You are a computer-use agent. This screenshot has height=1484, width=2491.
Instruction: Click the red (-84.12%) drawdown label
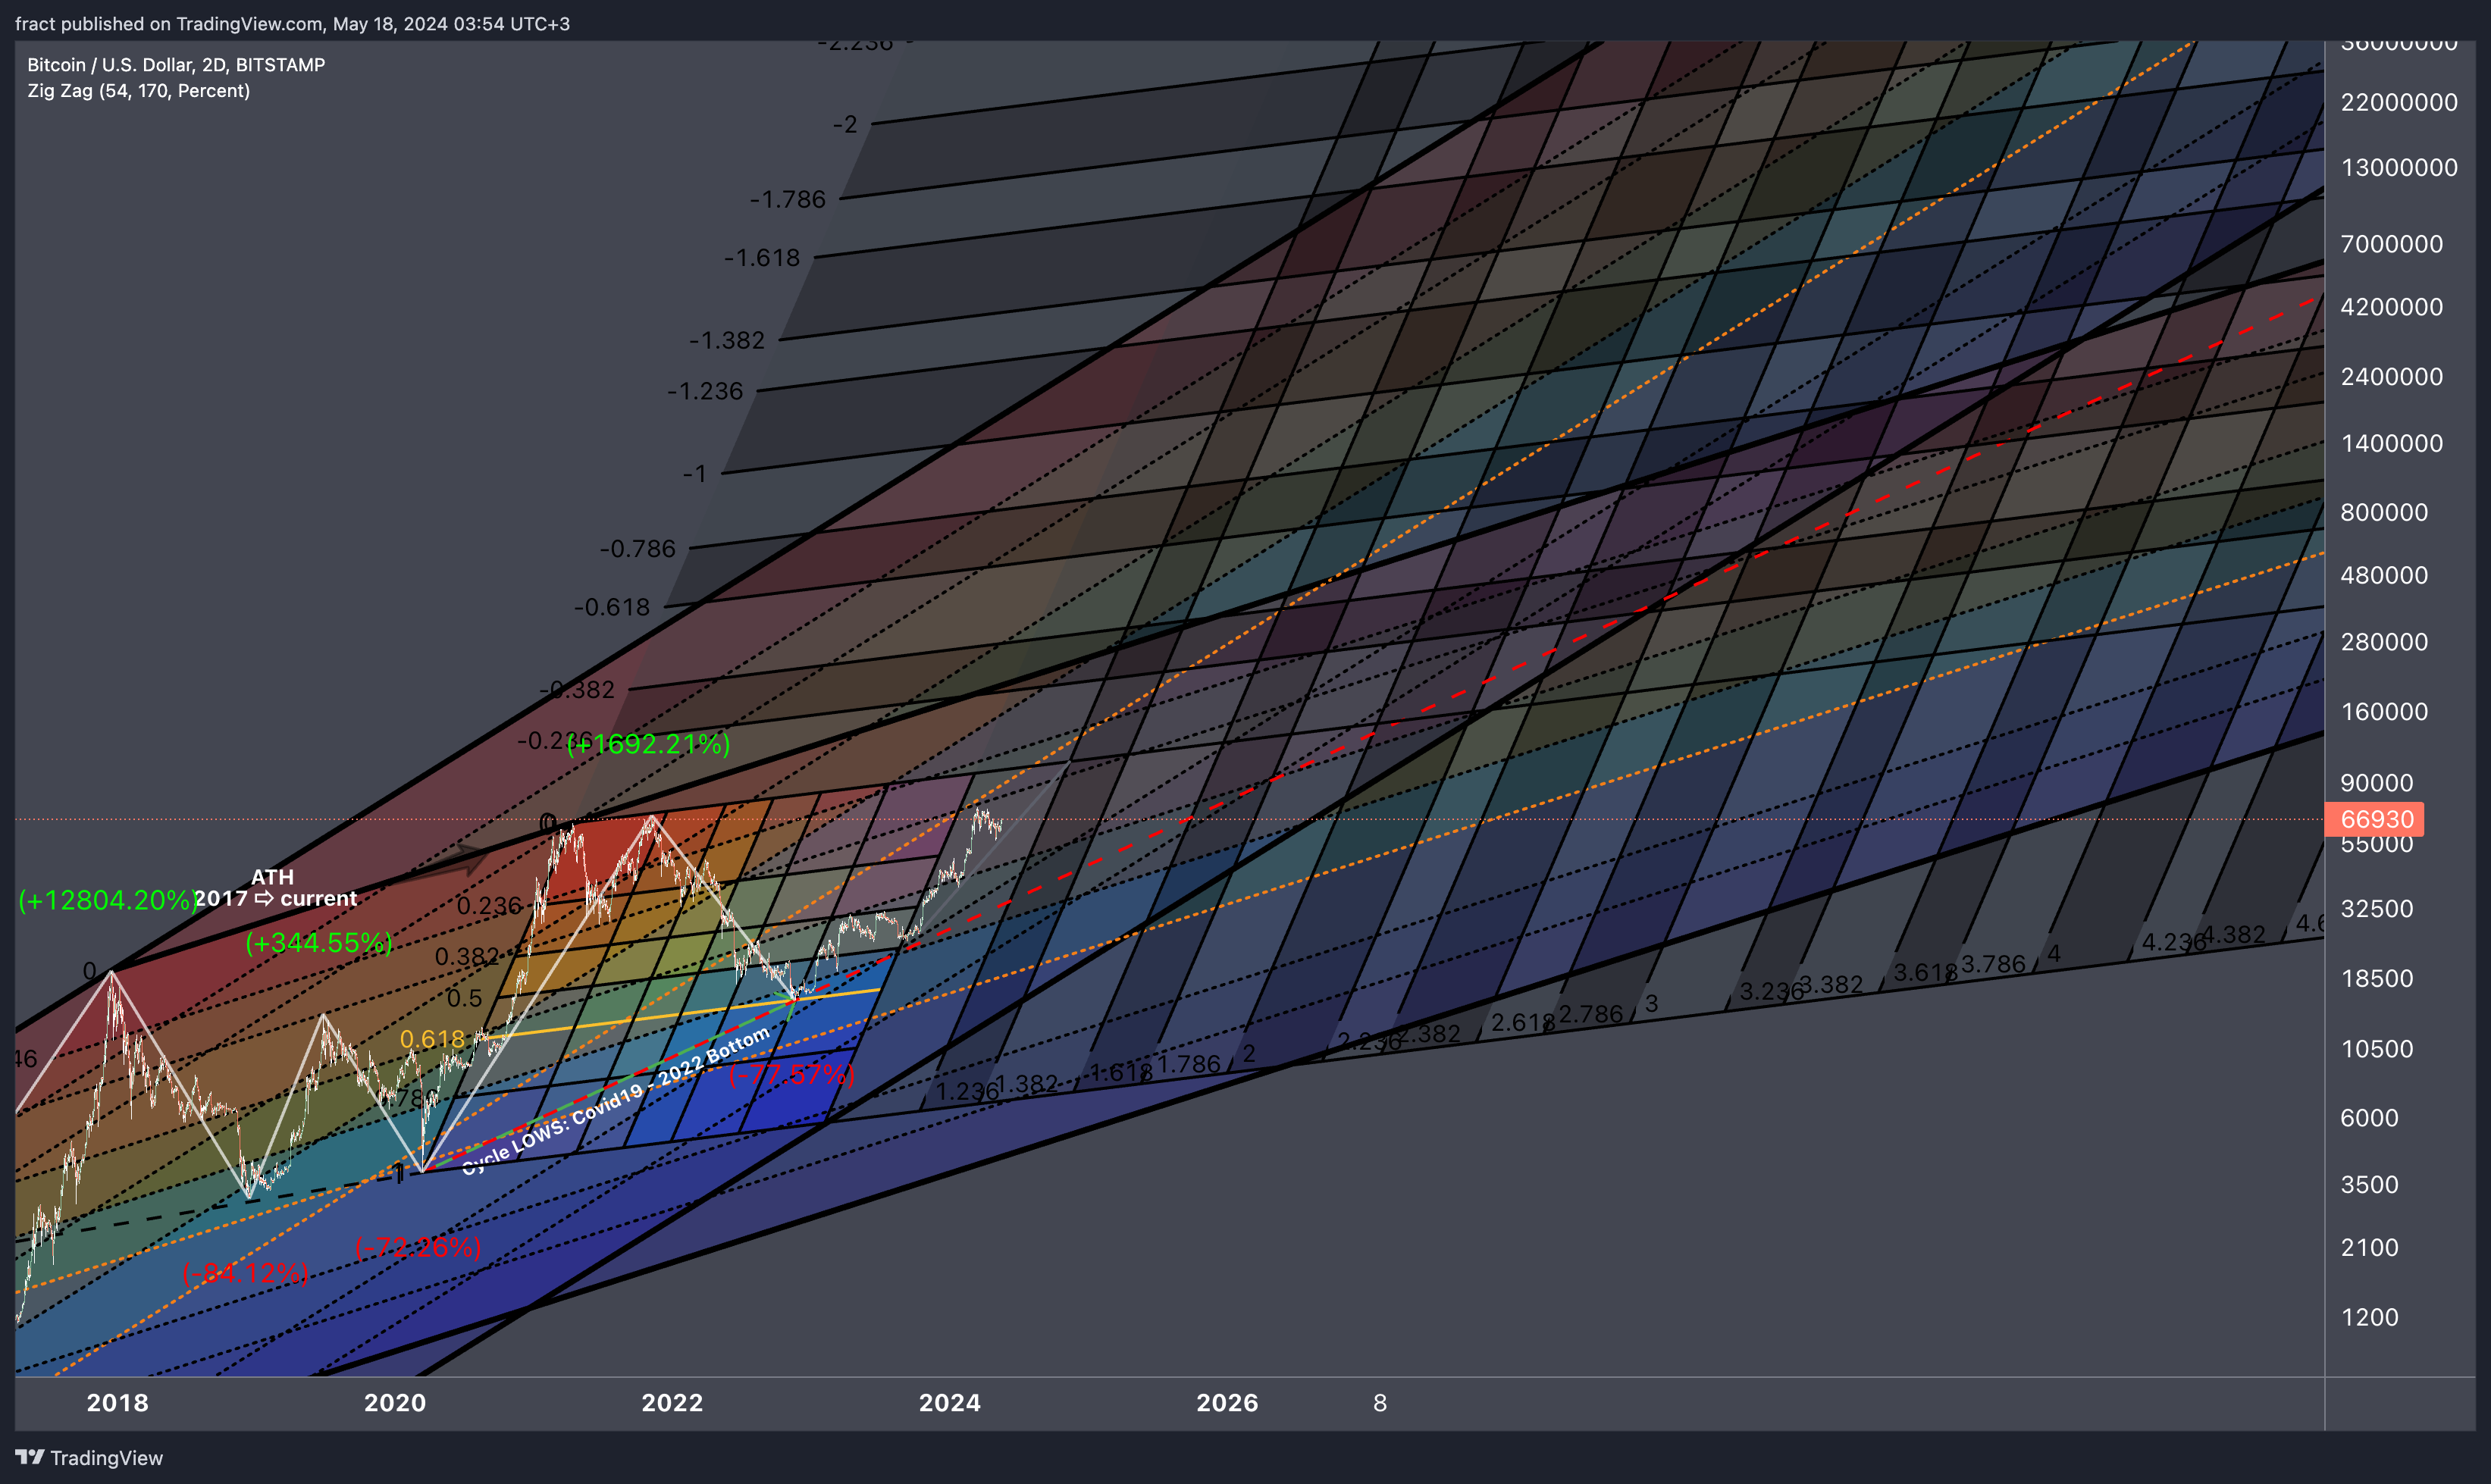tap(245, 1273)
